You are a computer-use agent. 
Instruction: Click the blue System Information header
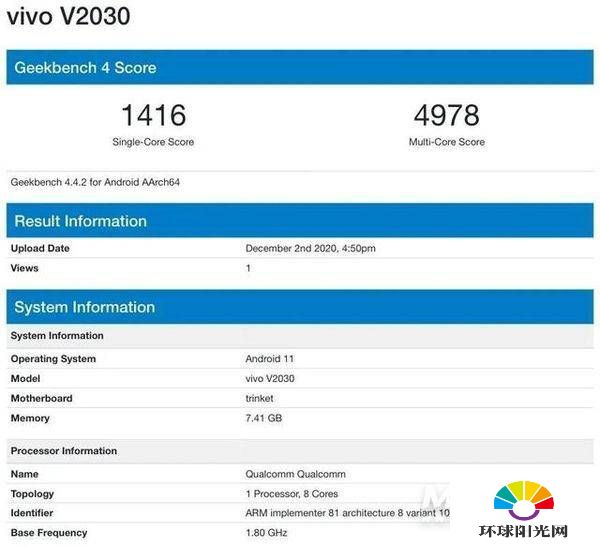[300, 307]
